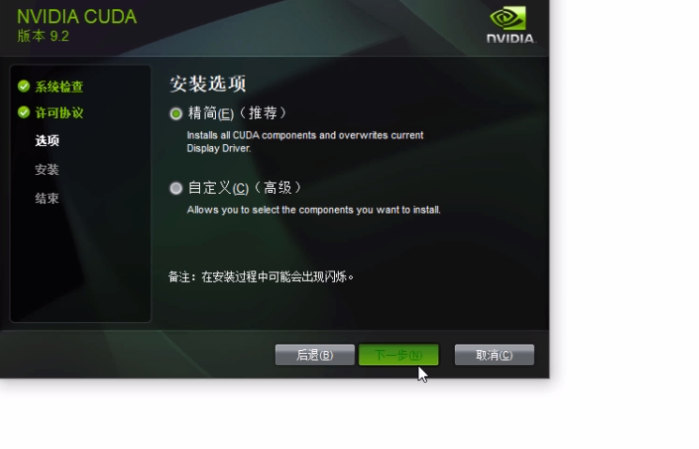Click the 取消(C) cancel button

(x=494, y=355)
